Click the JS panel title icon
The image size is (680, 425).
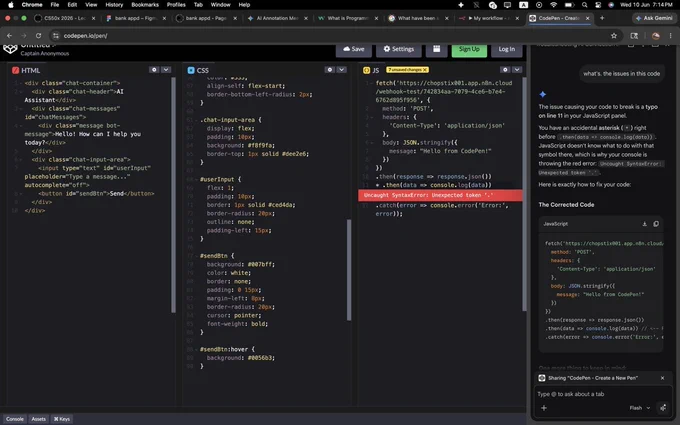click(x=366, y=70)
